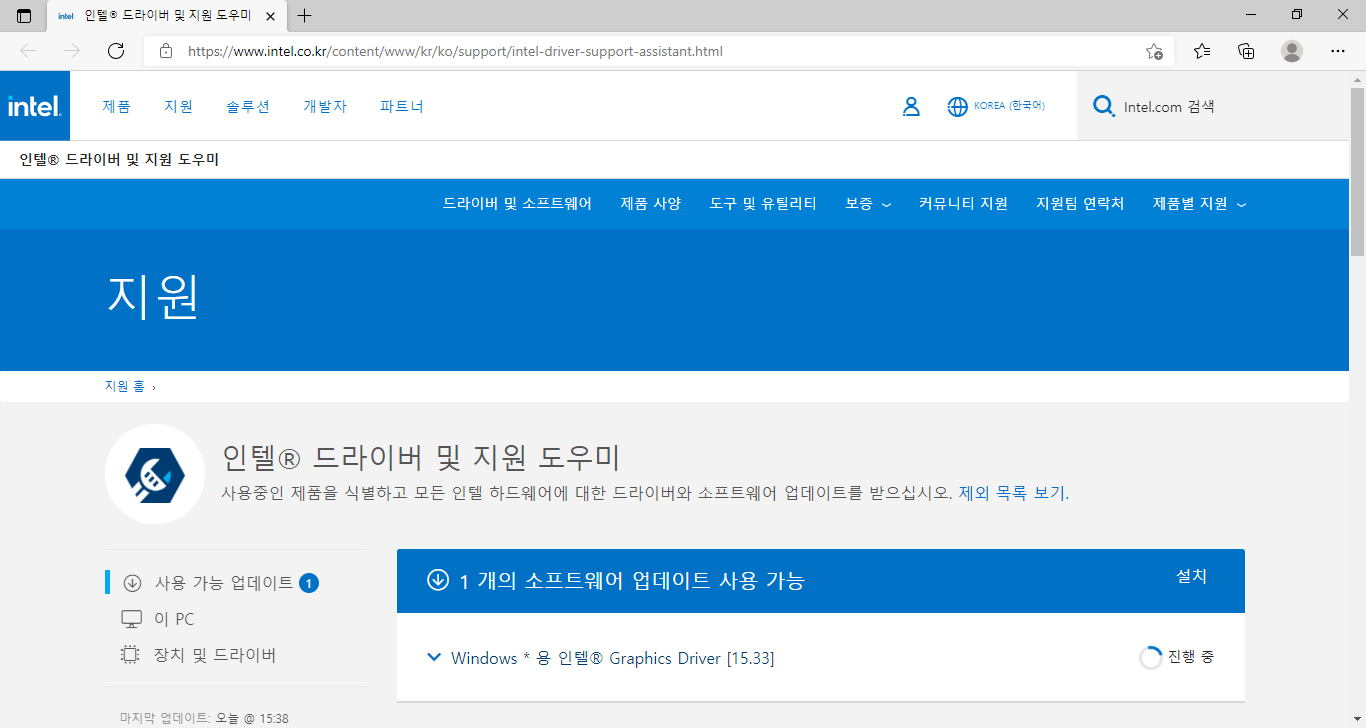Go to 지원팀 연락처

pyautogui.click(x=1080, y=204)
